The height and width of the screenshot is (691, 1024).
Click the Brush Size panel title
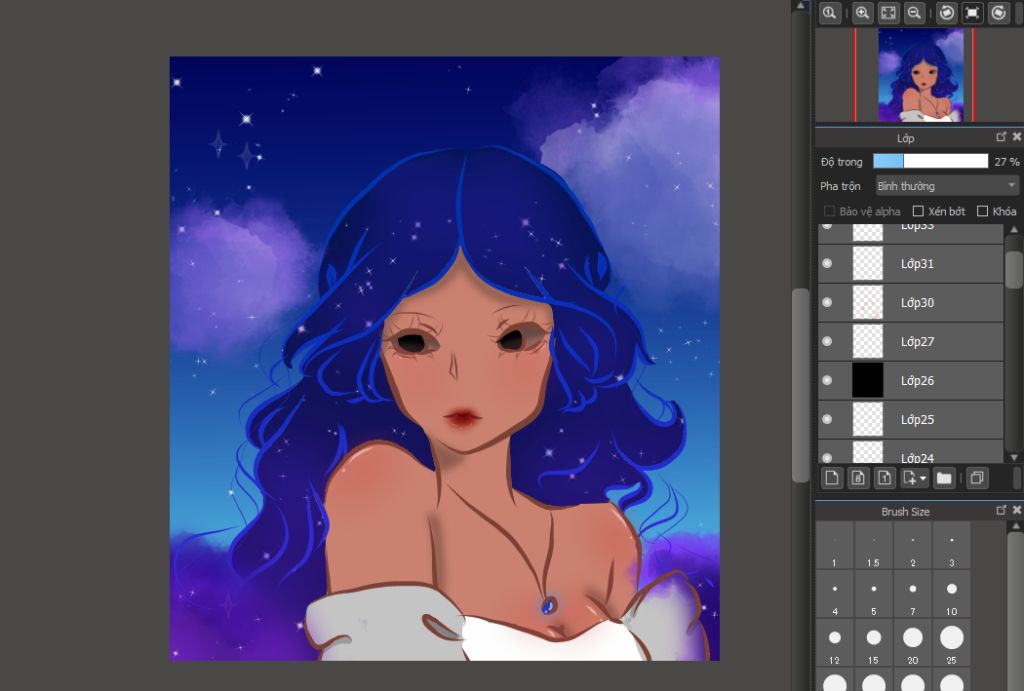click(x=905, y=511)
